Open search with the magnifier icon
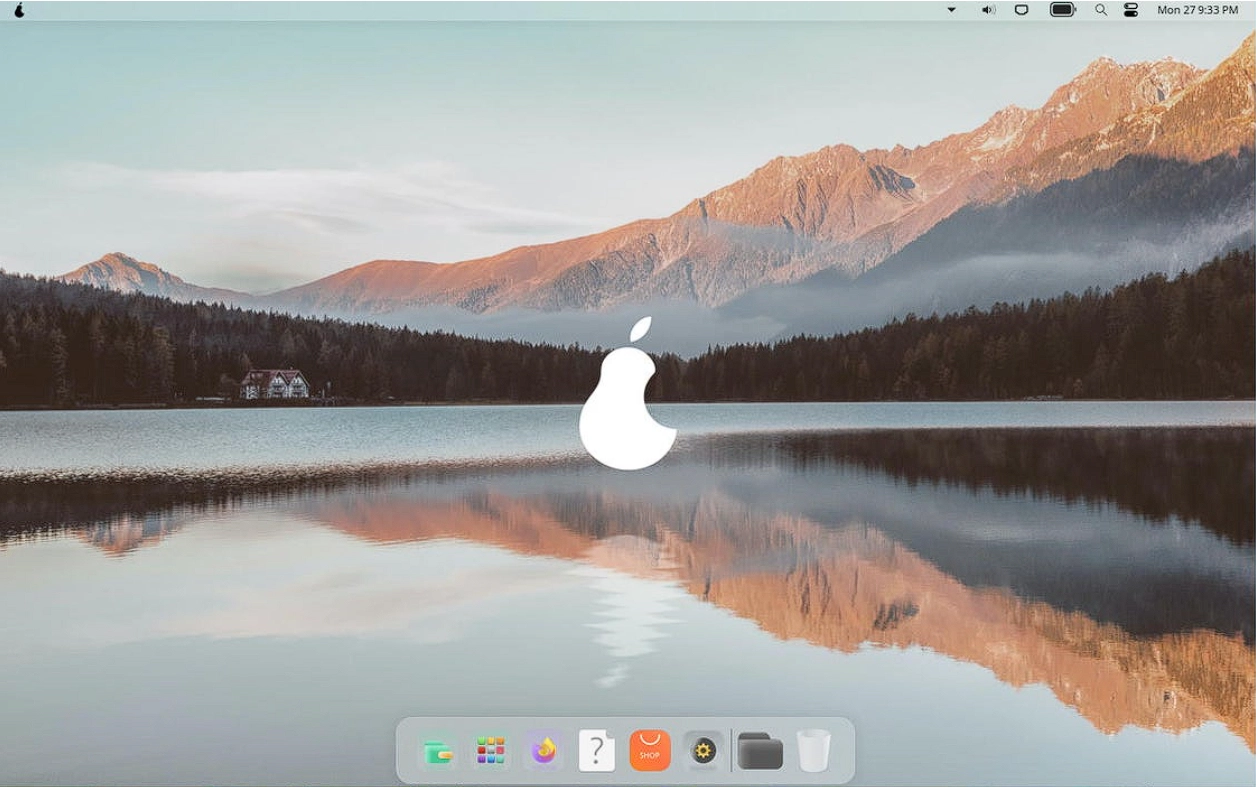The image size is (1256, 787). point(1101,10)
